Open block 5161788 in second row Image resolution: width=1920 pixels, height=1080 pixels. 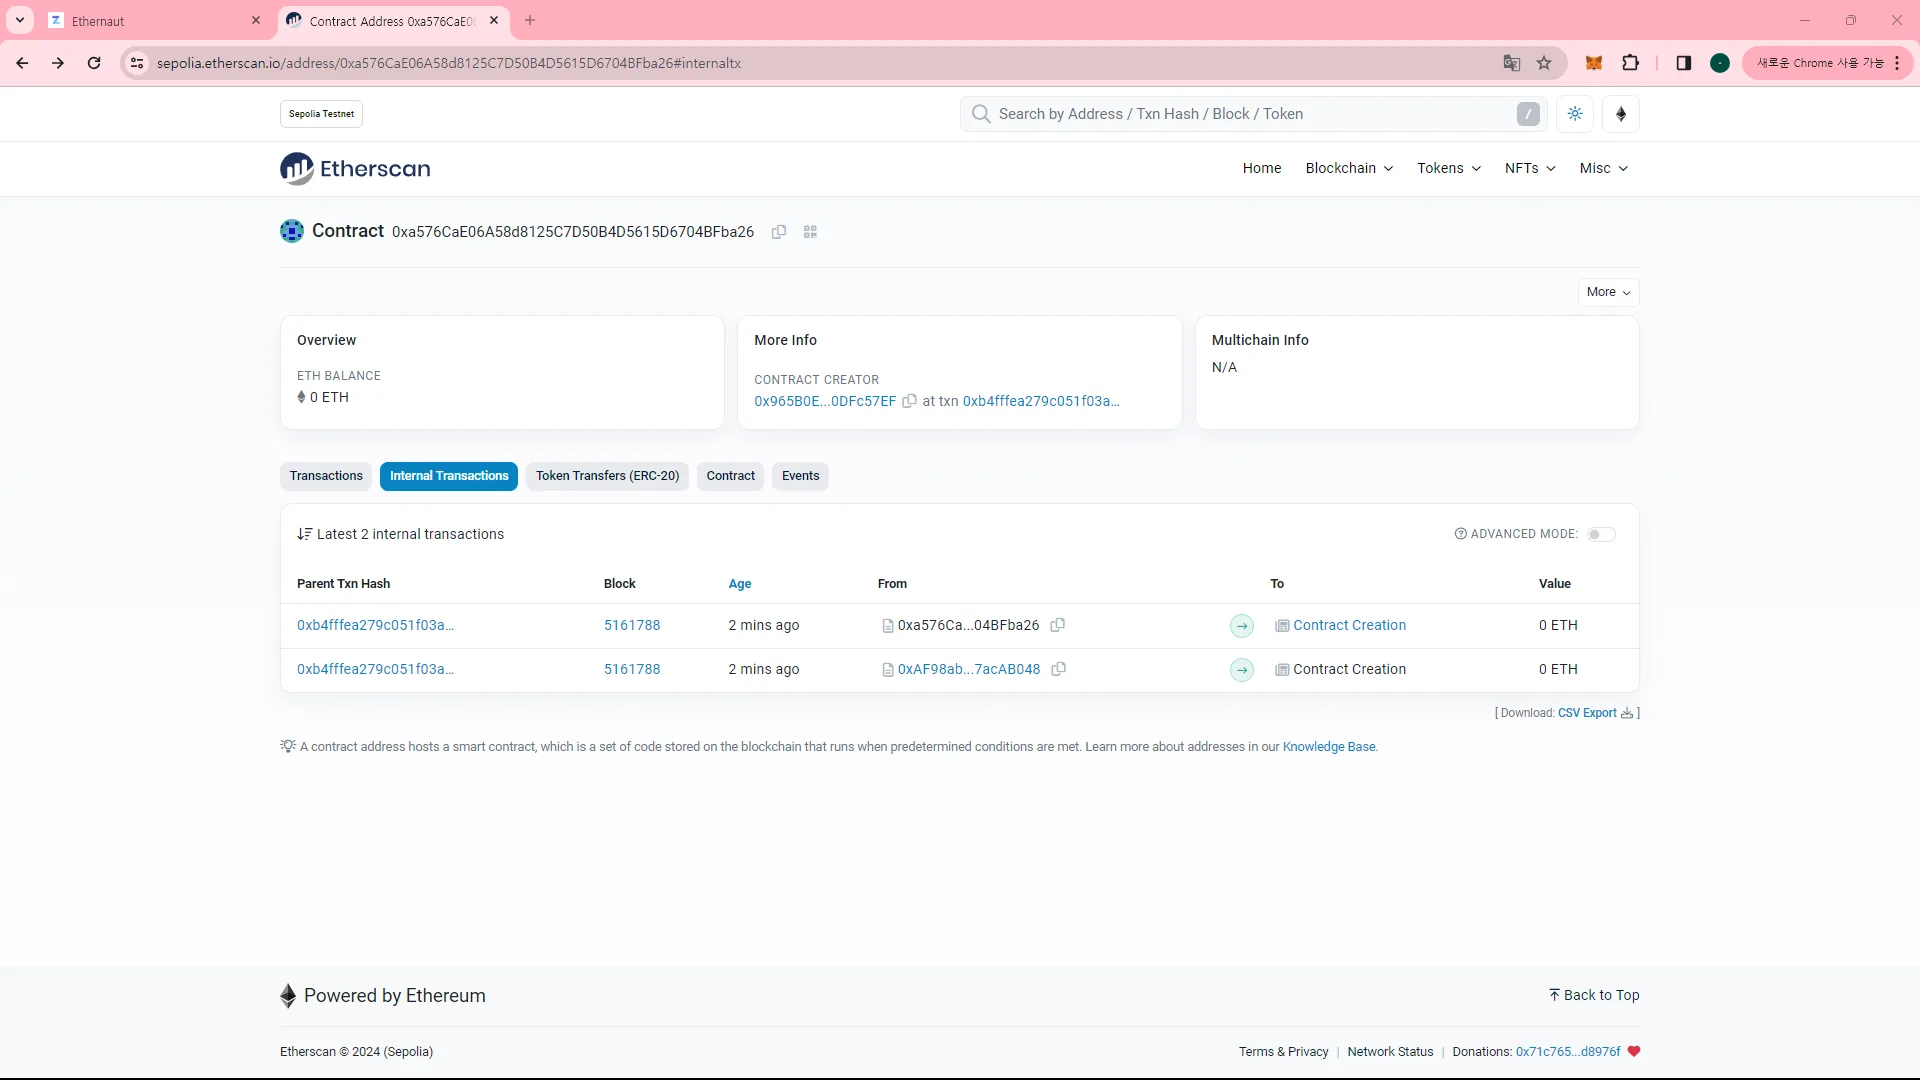pyautogui.click(x=632, y=669)
